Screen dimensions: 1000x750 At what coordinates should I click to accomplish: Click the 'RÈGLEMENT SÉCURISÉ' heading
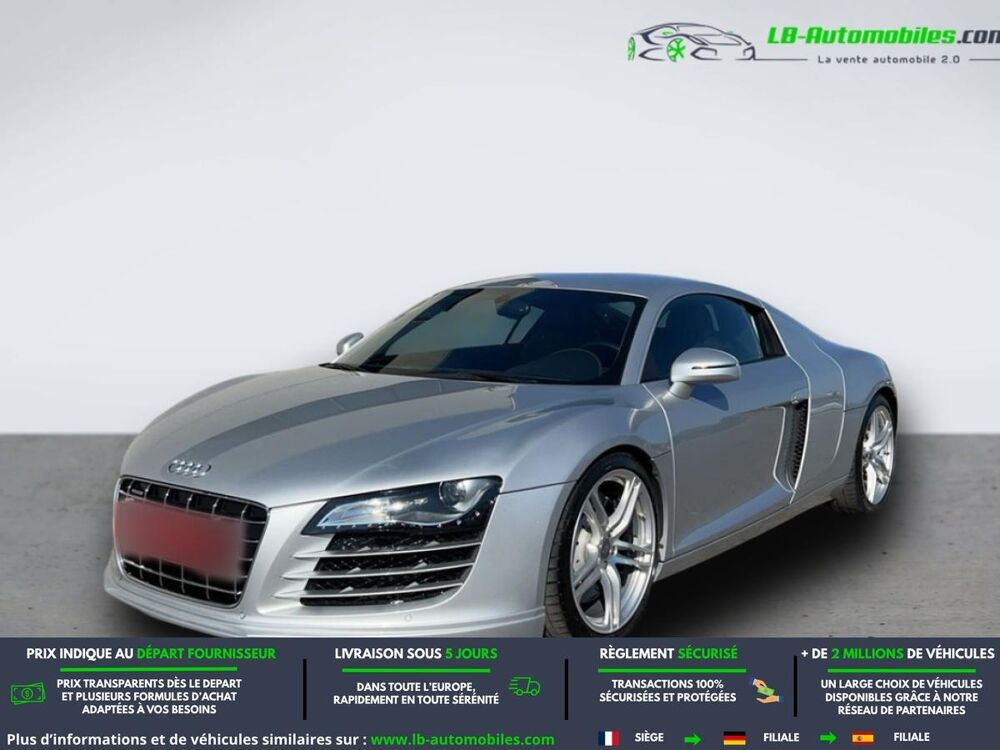pos(668,654)
